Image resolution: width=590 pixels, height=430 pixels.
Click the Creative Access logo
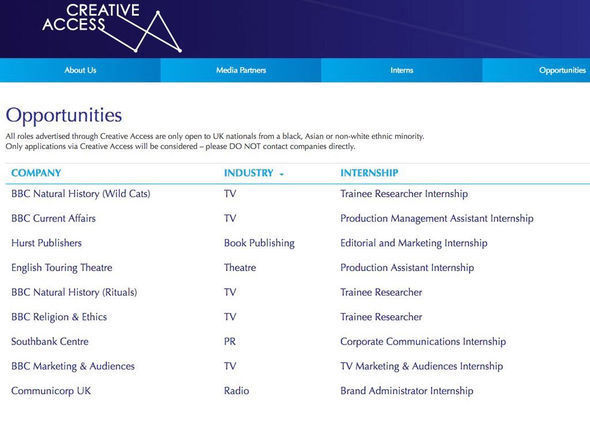click(112, 27)
